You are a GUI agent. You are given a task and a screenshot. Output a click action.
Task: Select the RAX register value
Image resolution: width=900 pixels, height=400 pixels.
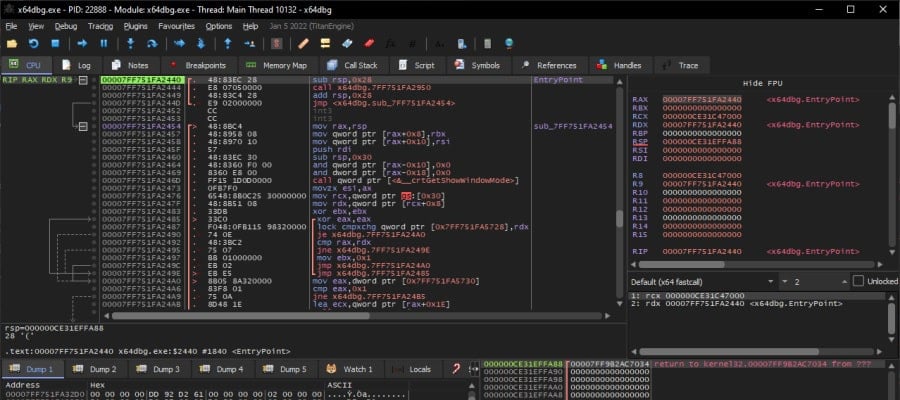point(701,99)
